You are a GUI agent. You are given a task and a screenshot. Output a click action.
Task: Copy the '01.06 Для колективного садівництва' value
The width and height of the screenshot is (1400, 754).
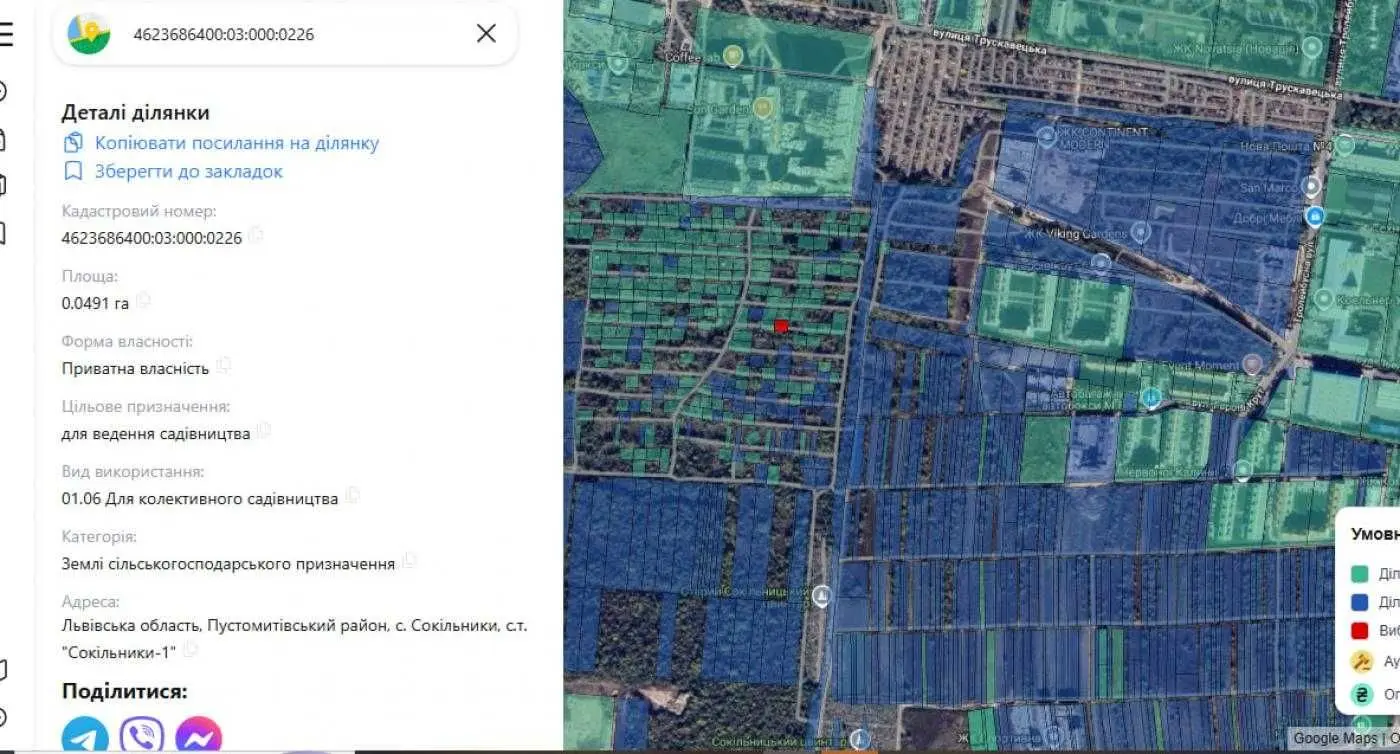pos(352,495)
